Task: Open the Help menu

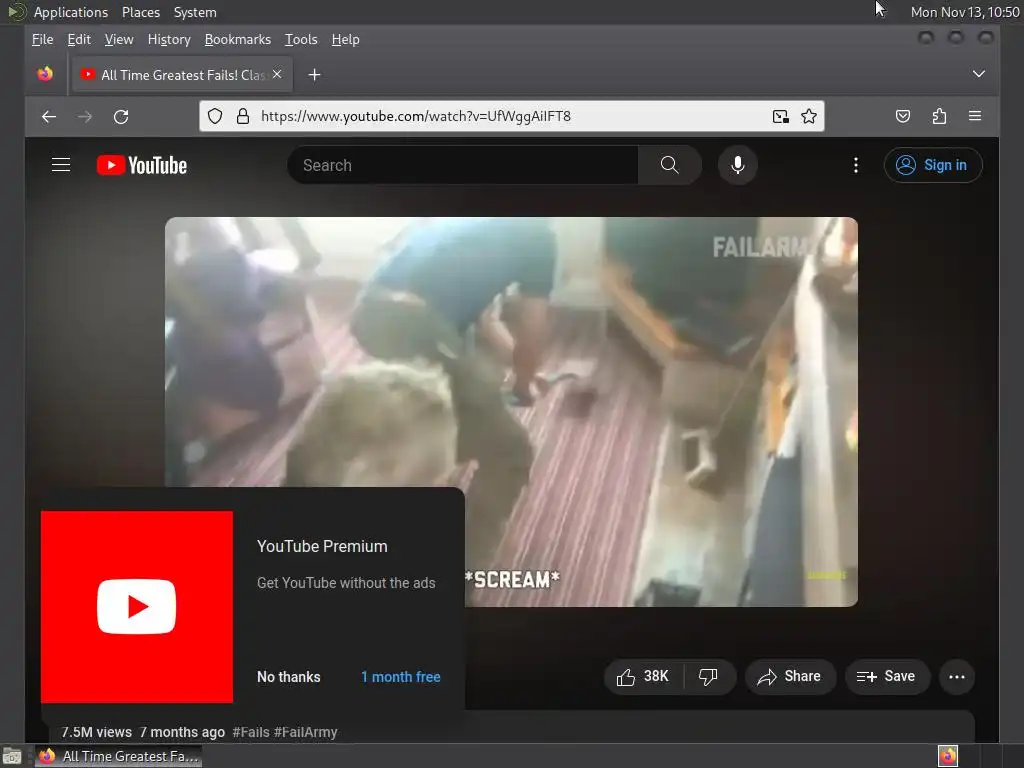Action: click(x=345, y=40)
